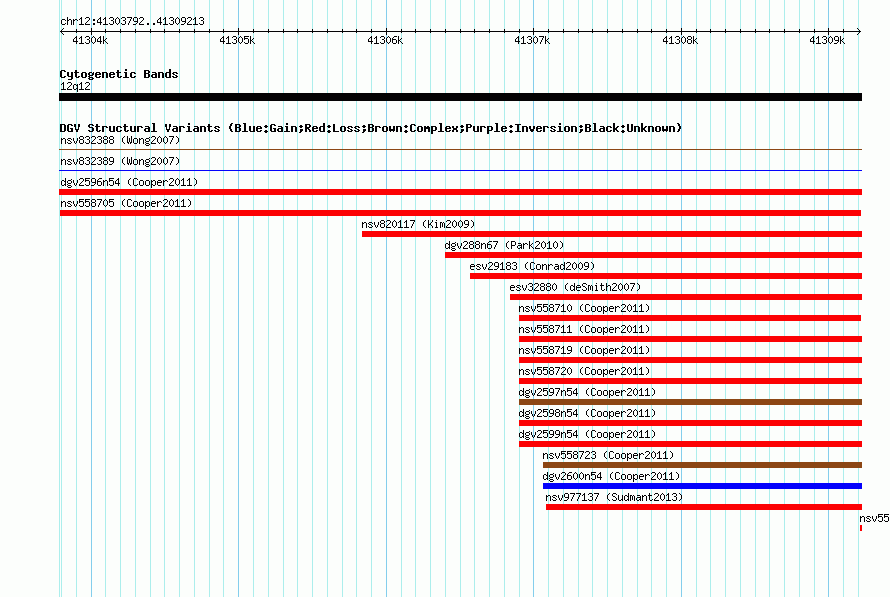The image size is (890, 597).
Task: Click the 41305k ruler tick label
Action: point(237,40)
